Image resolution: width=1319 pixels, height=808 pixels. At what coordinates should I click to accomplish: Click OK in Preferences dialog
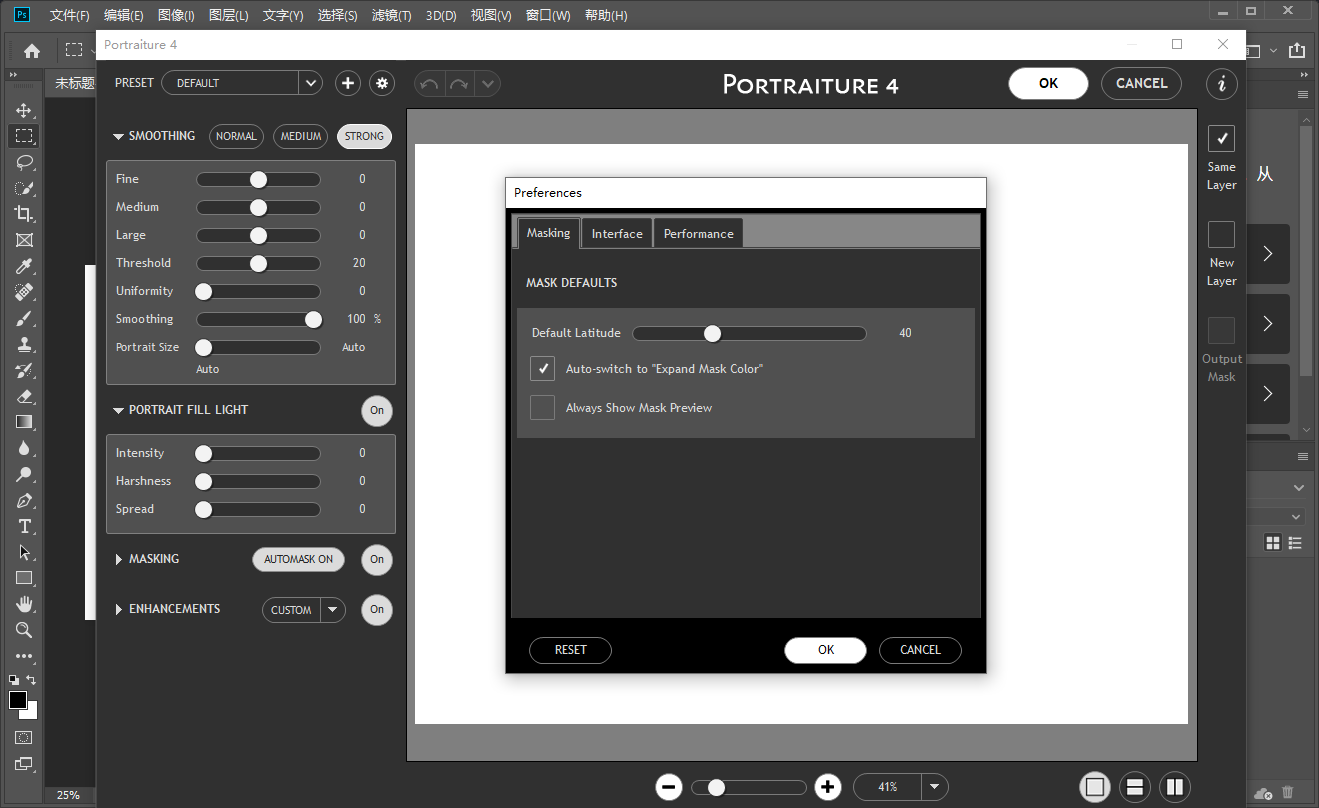825,650
